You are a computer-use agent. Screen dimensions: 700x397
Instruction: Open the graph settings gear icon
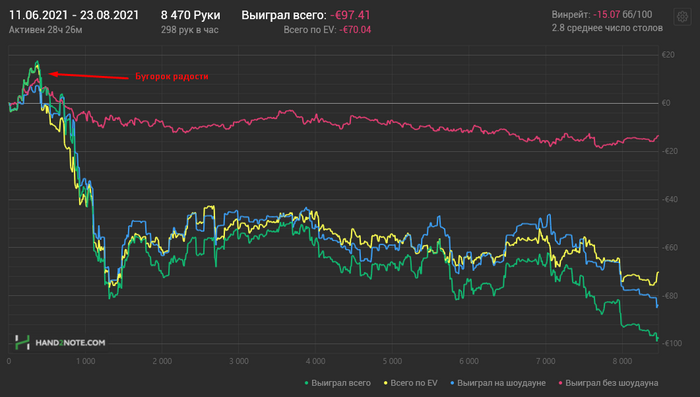pyautogui.click(x=682, y=17)
